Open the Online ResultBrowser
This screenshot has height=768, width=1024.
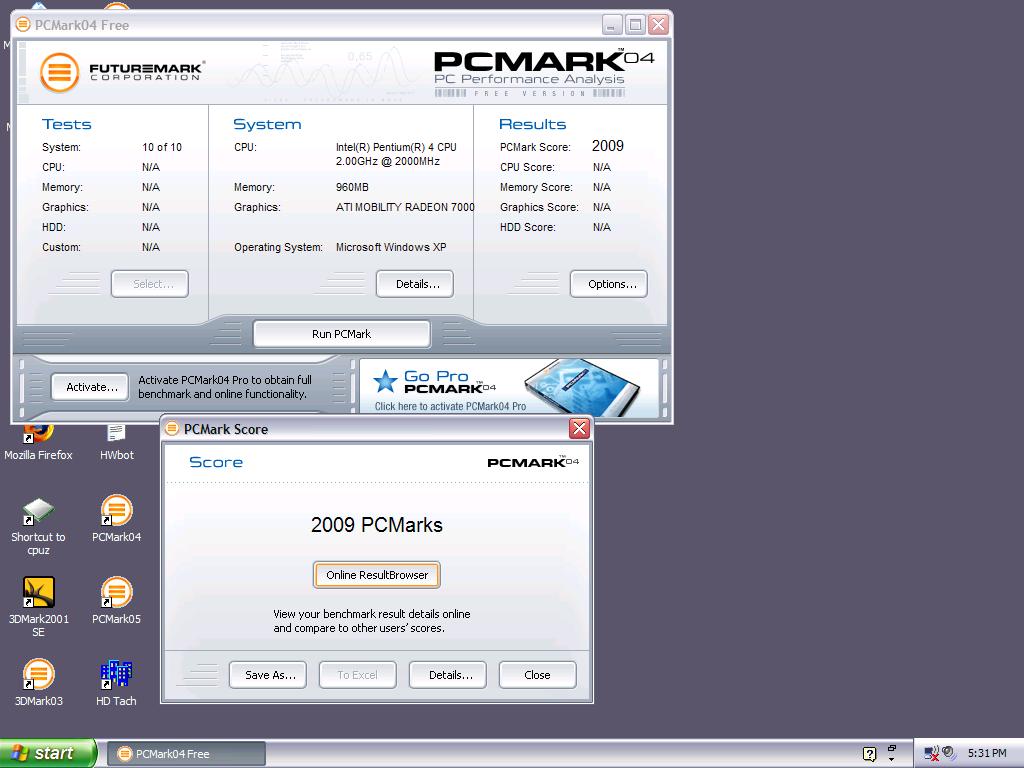click(377, 575)
